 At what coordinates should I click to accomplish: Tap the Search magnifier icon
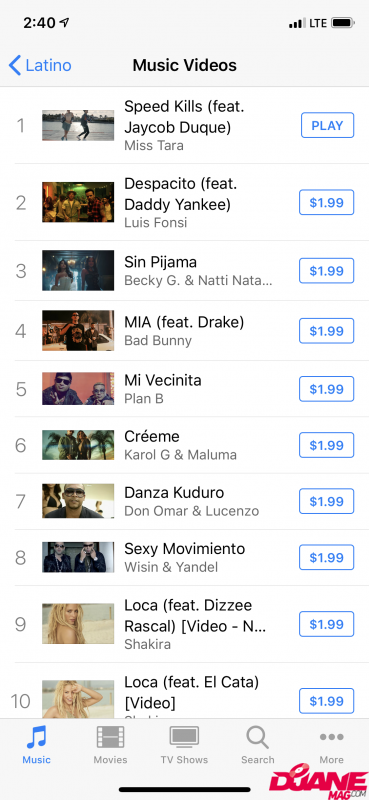[257, 738]
